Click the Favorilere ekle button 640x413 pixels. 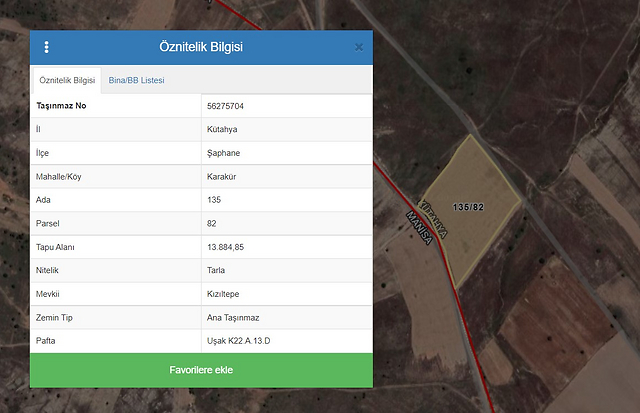[x=201, y=370]
